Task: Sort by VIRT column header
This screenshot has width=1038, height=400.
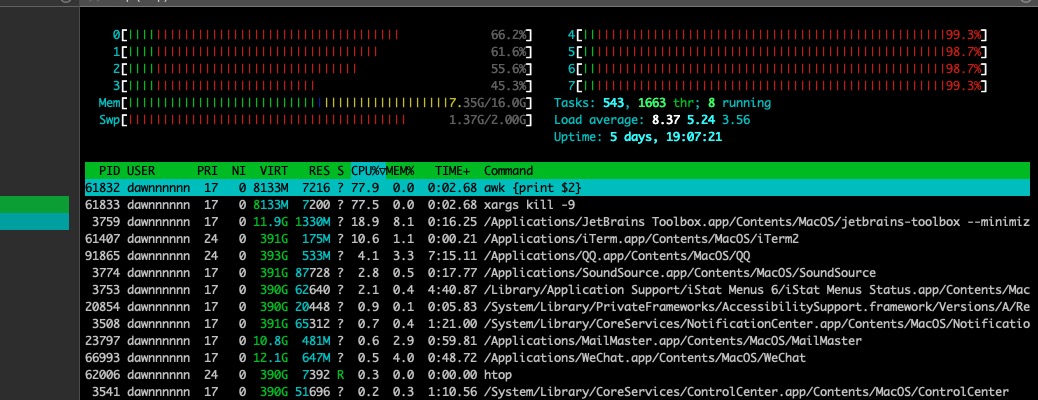Action: tap(274, 171)
